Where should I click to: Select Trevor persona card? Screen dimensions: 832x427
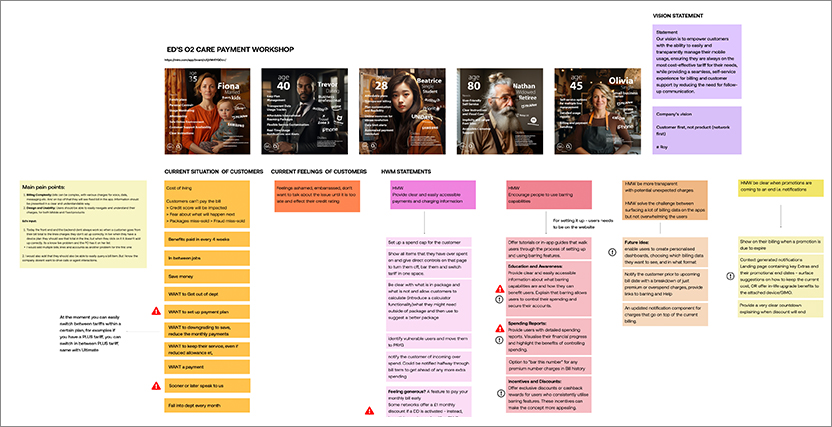[305, 111]
